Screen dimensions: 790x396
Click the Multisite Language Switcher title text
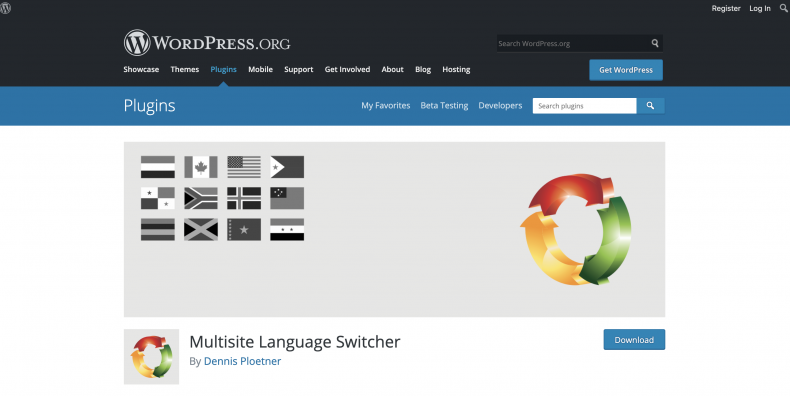[x=295, y=342]
